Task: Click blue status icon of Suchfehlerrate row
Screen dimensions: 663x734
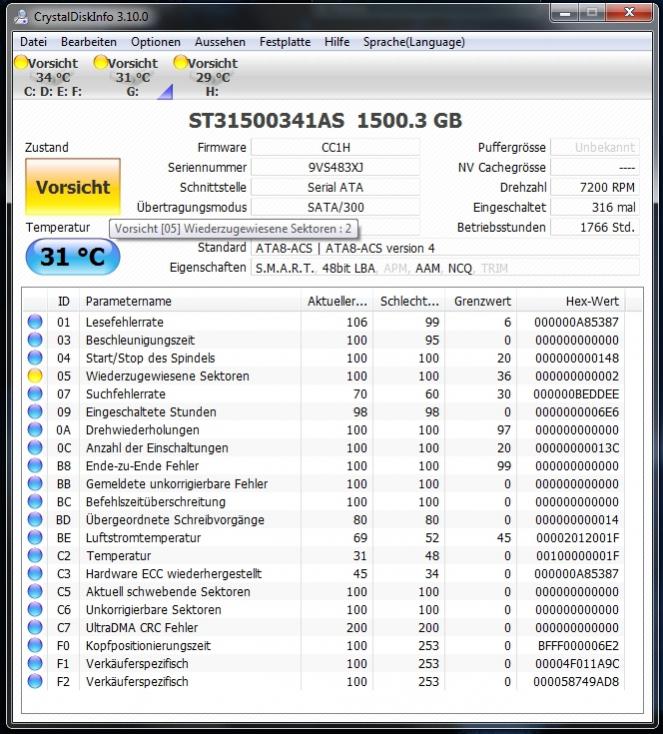Action: click(35, 394)
